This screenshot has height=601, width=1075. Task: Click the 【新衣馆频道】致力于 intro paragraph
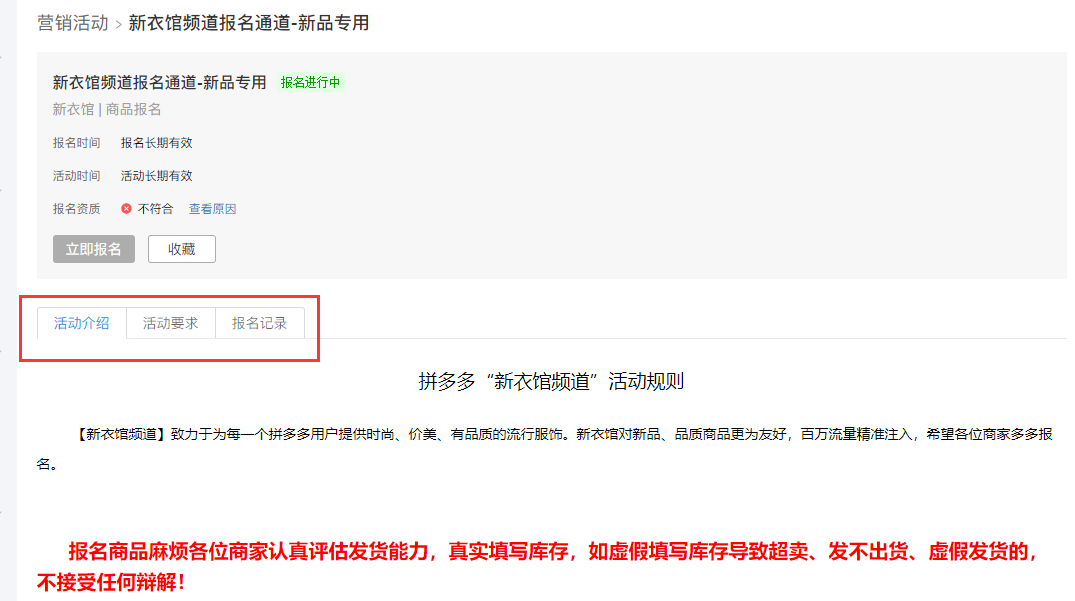click(544, 449)
